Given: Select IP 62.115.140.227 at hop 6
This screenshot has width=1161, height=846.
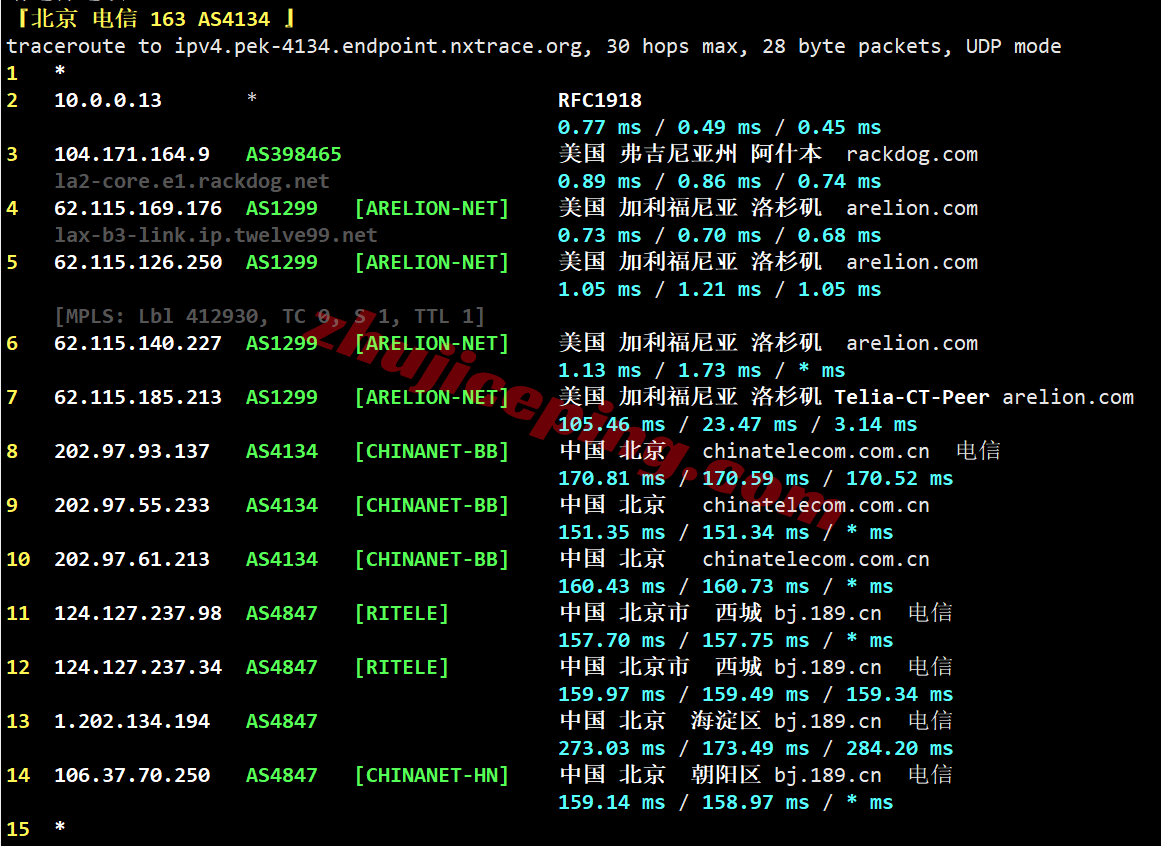Looking at the screenshot, I should (x=138, y=343).
